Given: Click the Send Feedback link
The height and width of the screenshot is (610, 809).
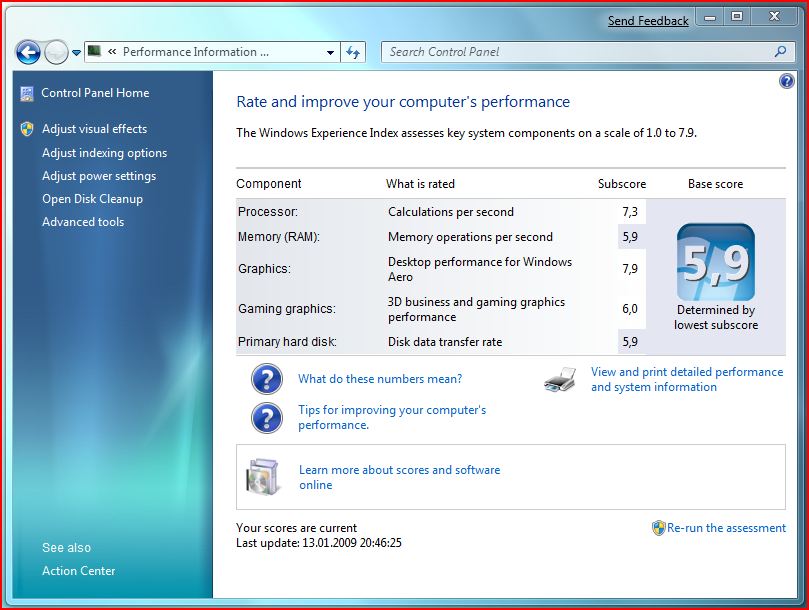Looking at the screenshot, I should (x=648, y=21).
